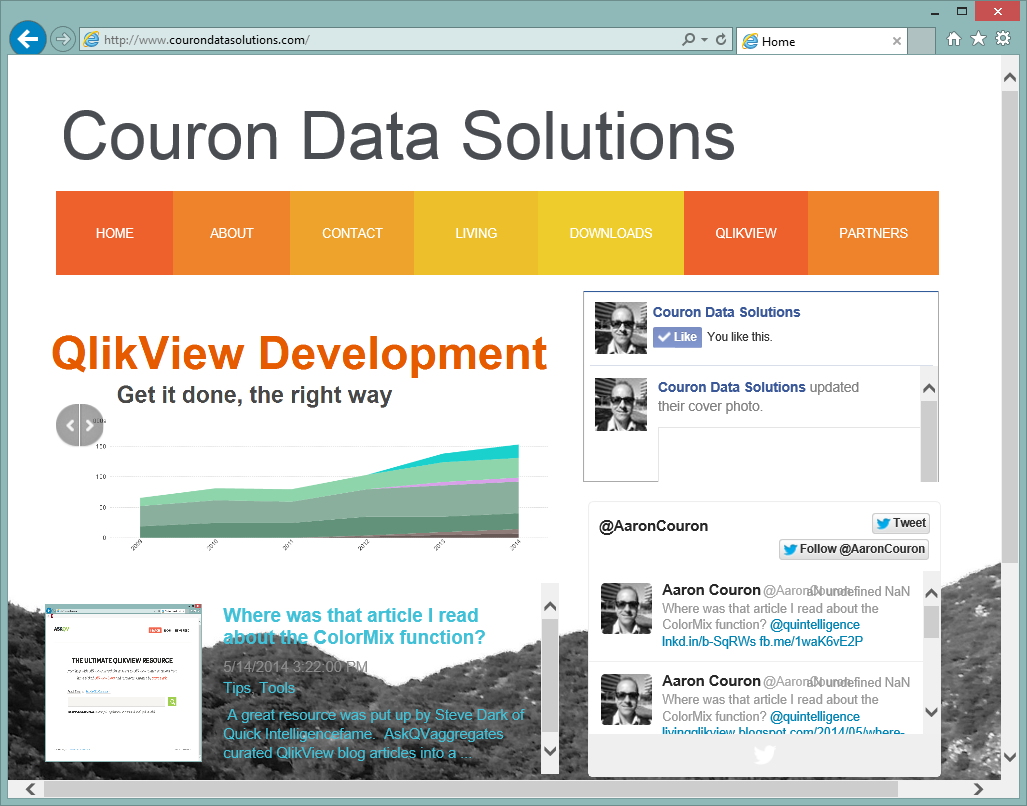Click the Couron Data Solutions site title
This screenshot has width=1027, height=806.
[398, 136]
